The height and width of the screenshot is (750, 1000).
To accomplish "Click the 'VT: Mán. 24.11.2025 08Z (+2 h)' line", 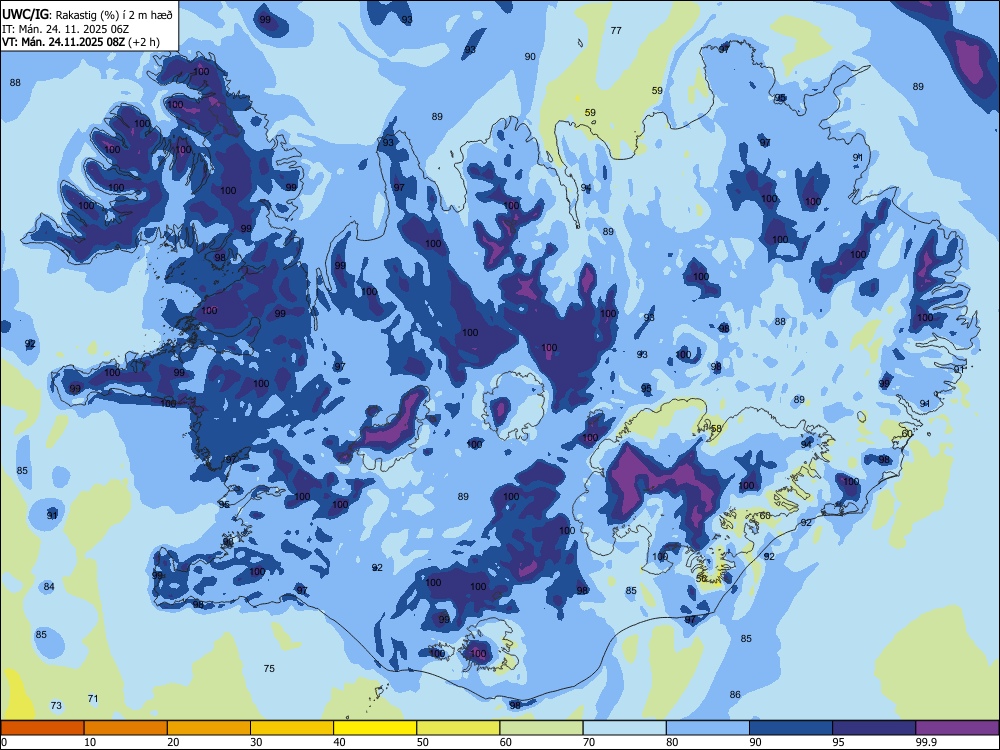I will coord(81,42).
